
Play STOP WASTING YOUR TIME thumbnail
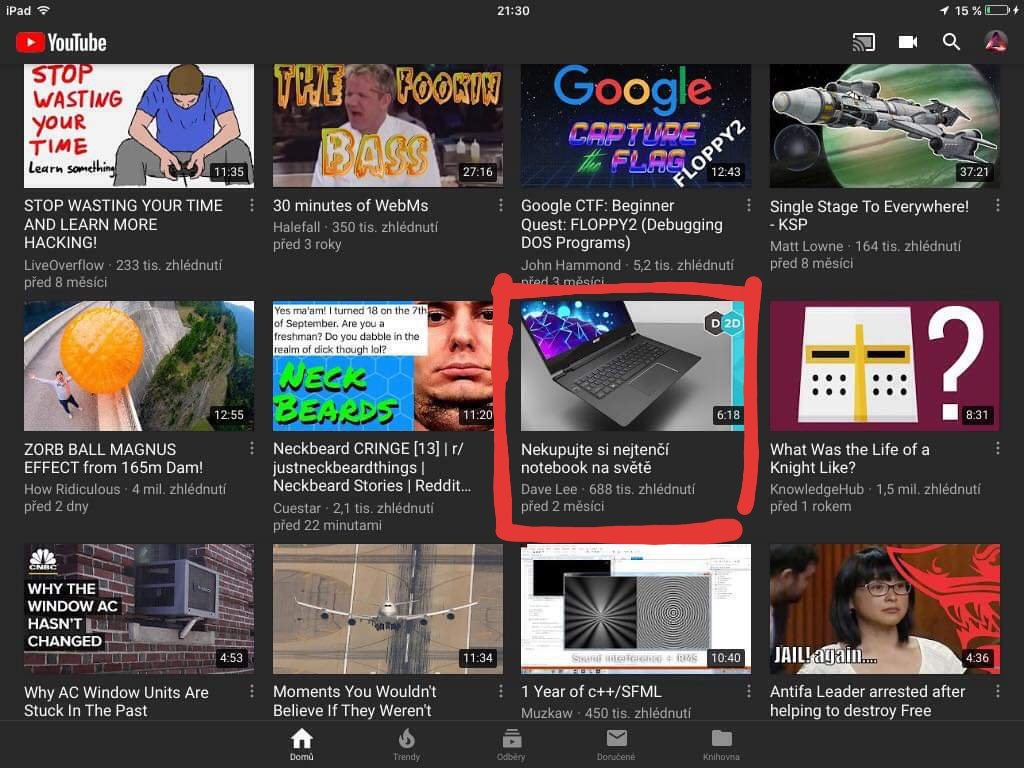coord(139,125)
